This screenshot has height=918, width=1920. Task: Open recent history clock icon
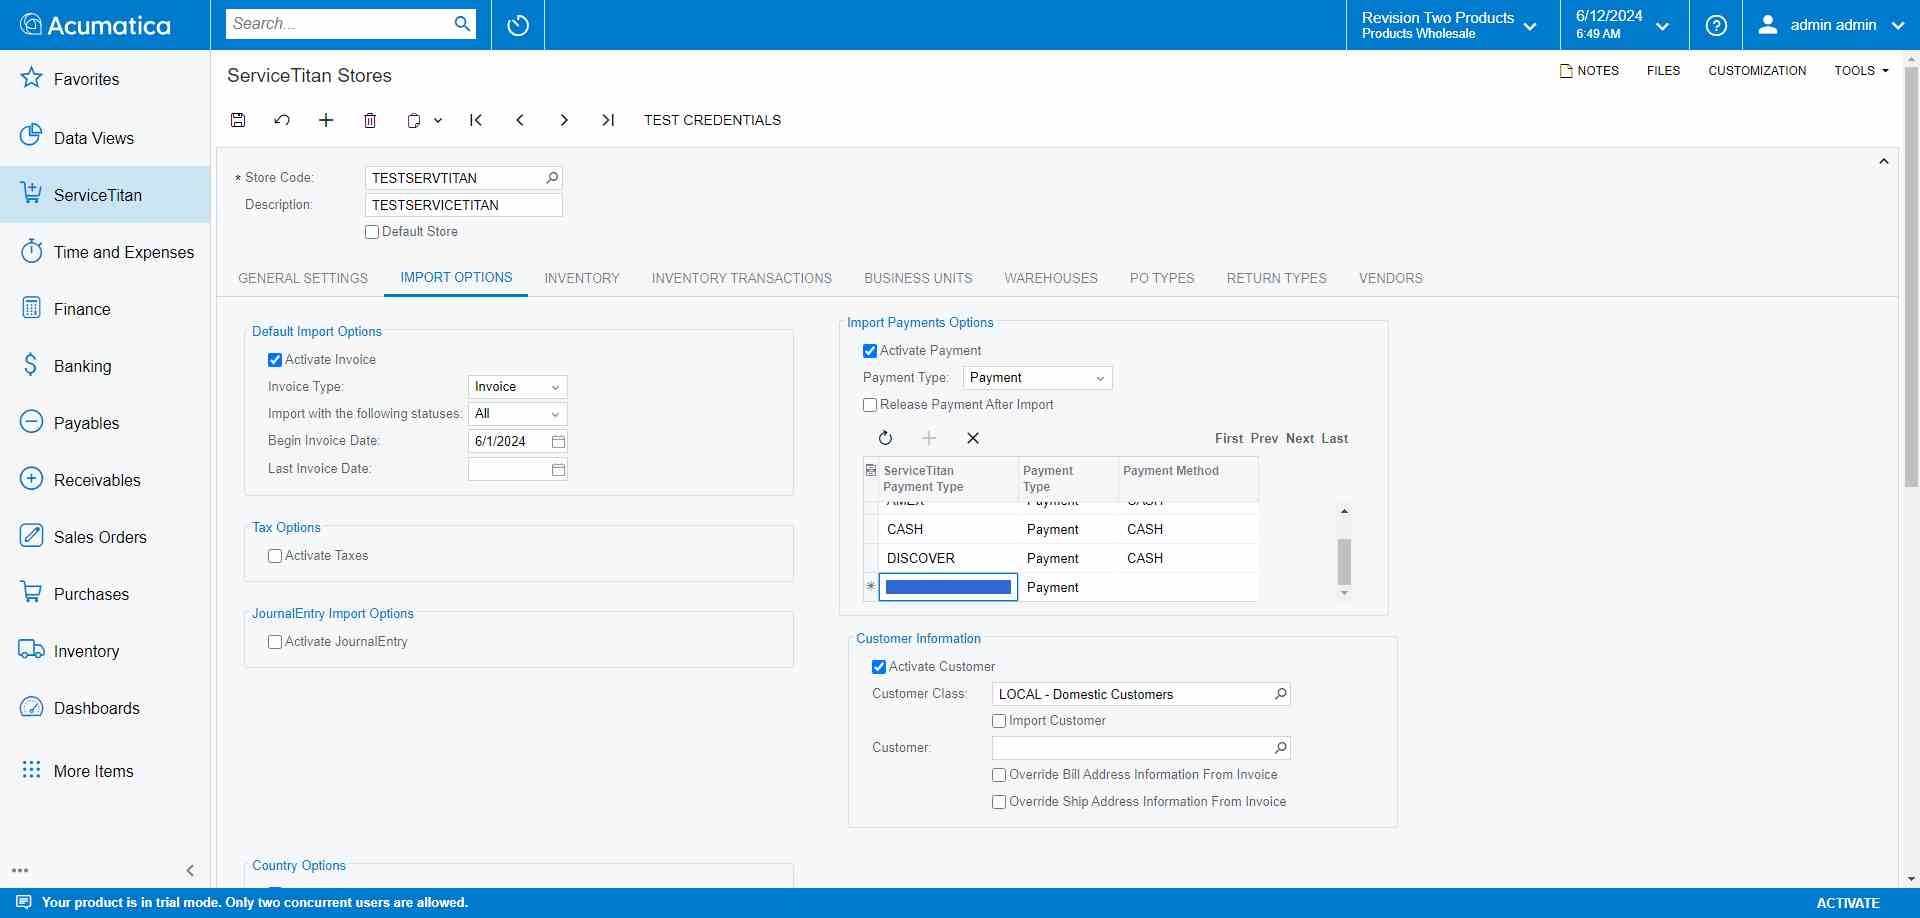click(518, 25)
